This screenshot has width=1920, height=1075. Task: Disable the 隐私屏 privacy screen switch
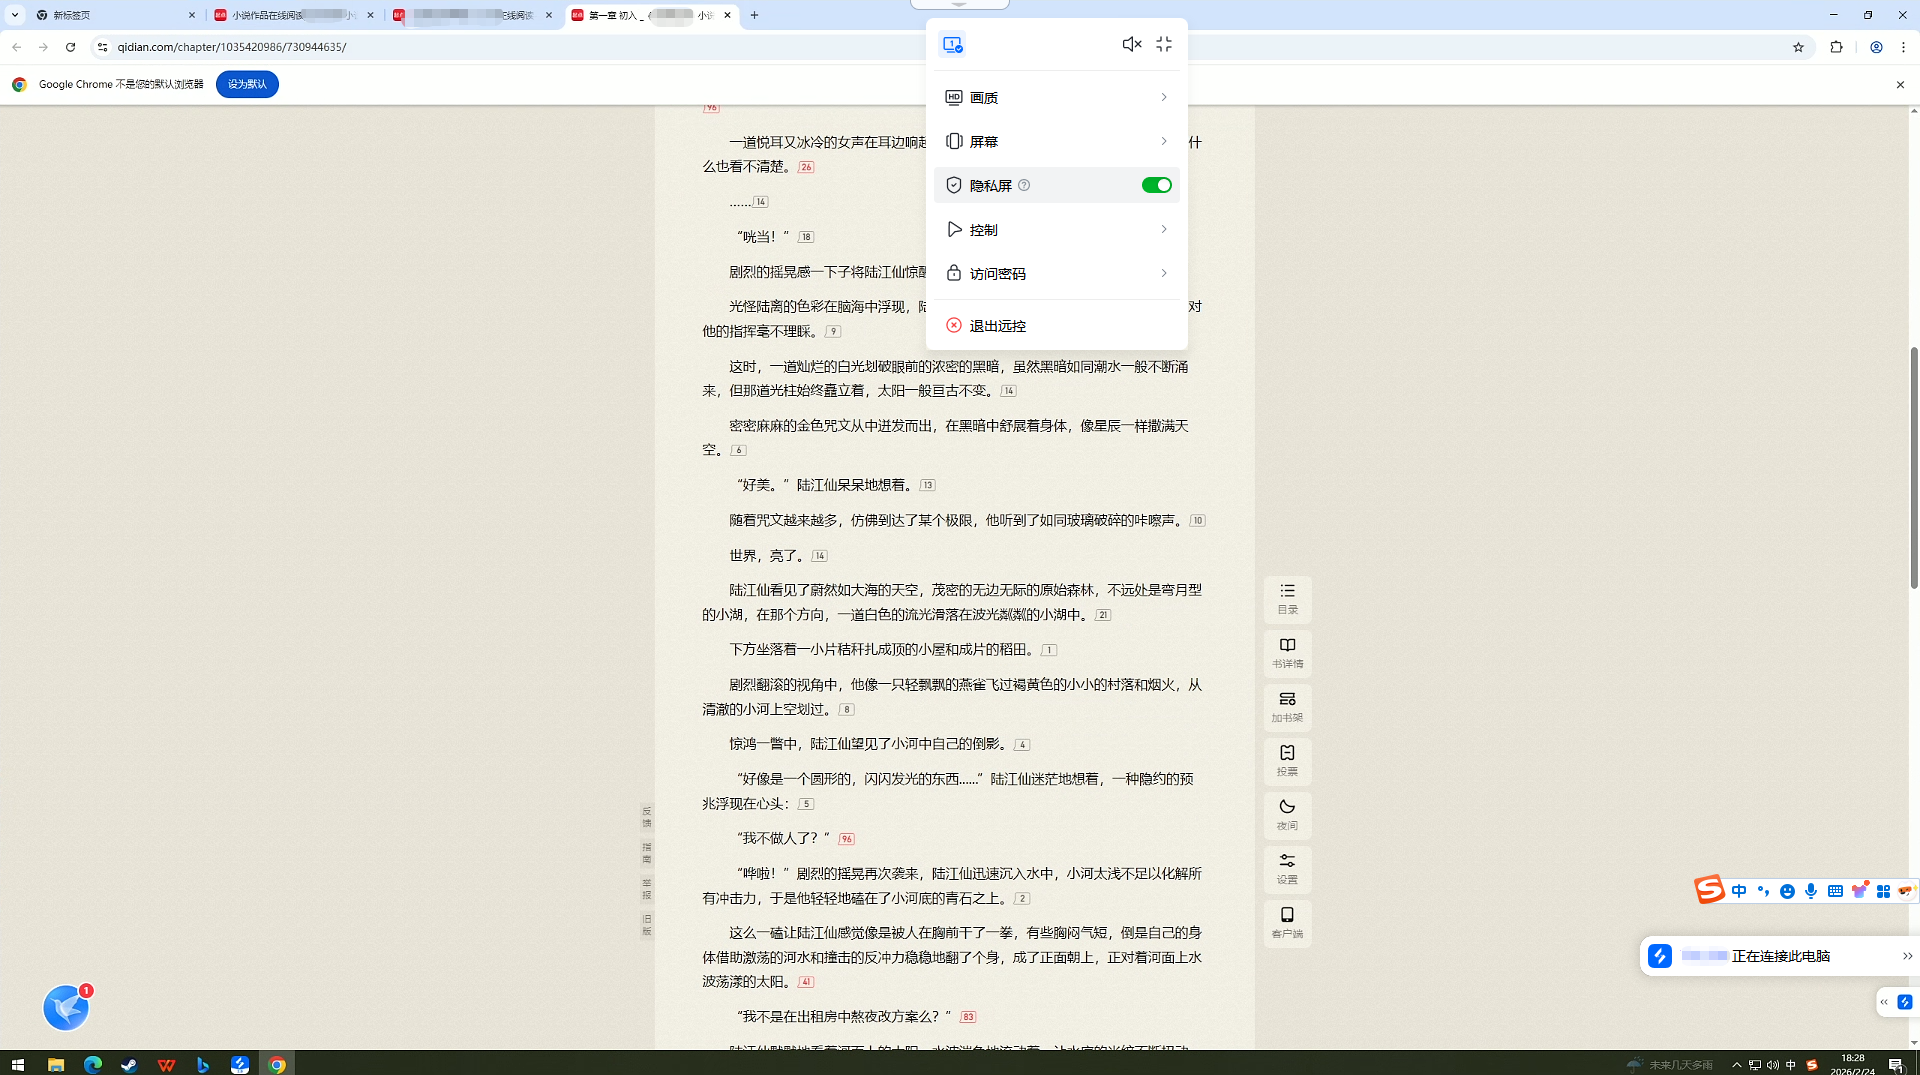pyautogui.click(x=1157, y=184)
